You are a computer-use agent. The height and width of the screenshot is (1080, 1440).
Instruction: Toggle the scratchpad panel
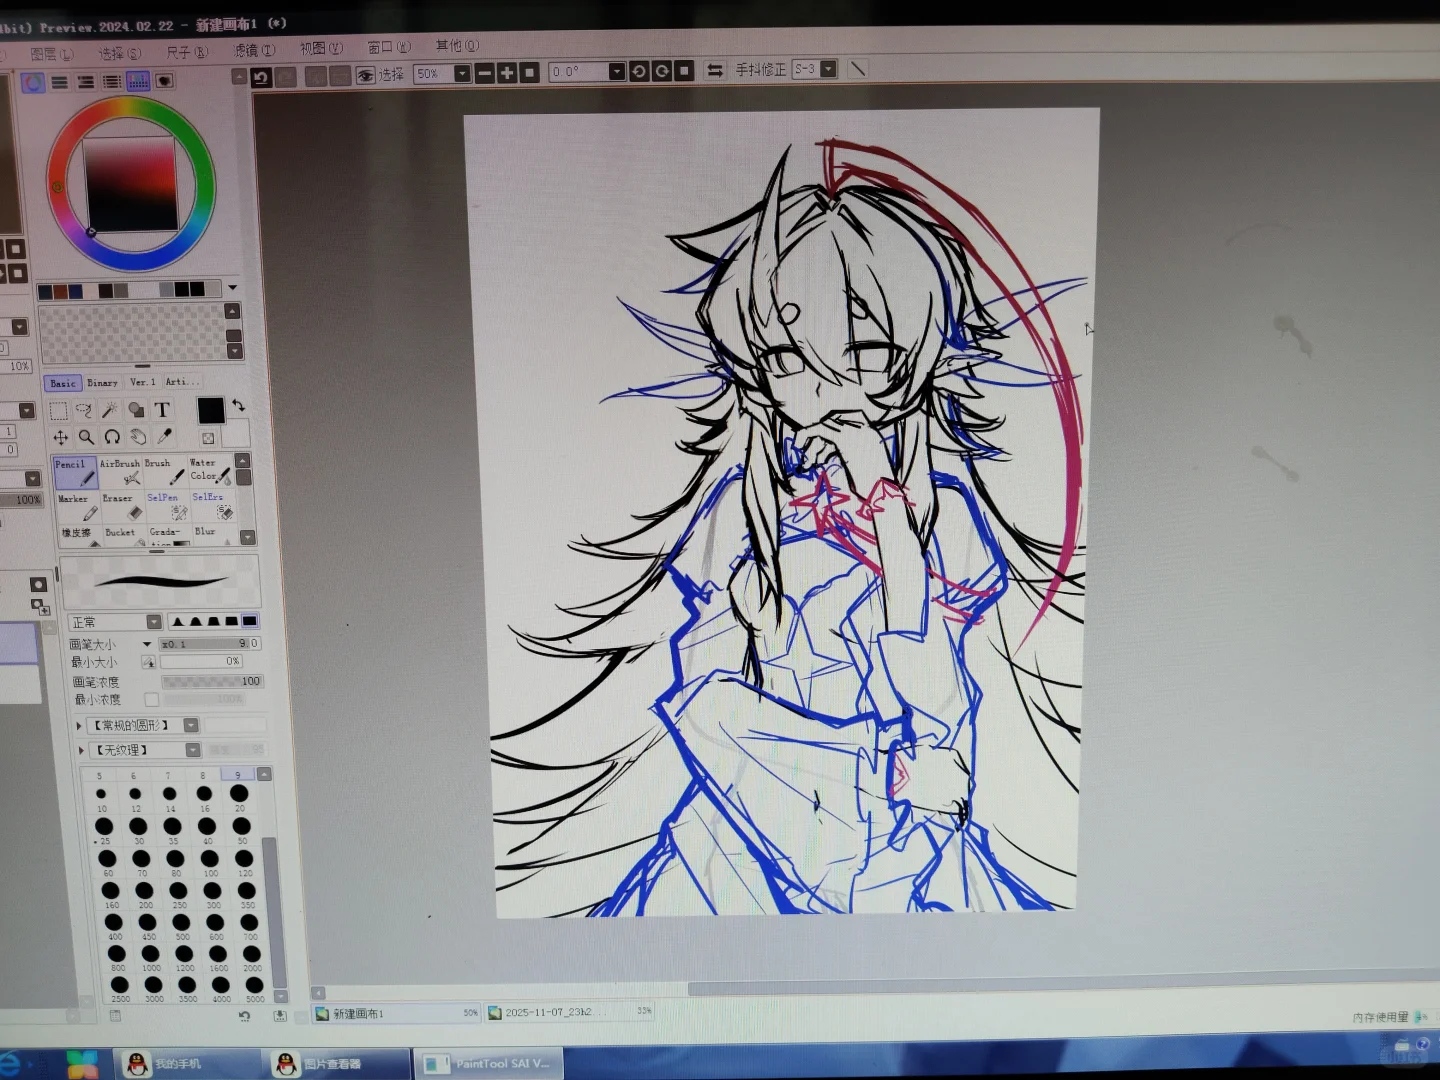pyautogui.click(x=164, y=81)
